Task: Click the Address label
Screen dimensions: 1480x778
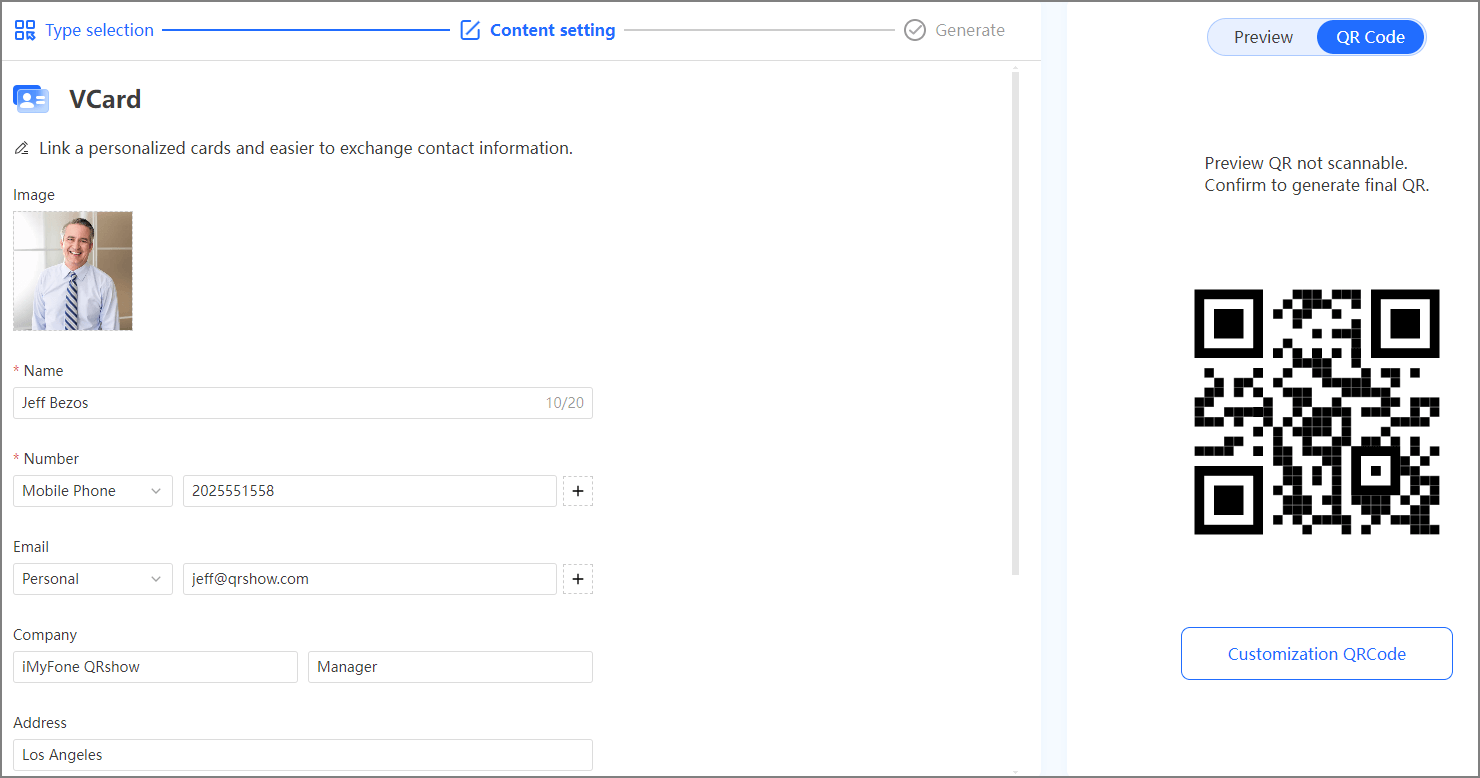Action: 40,723
